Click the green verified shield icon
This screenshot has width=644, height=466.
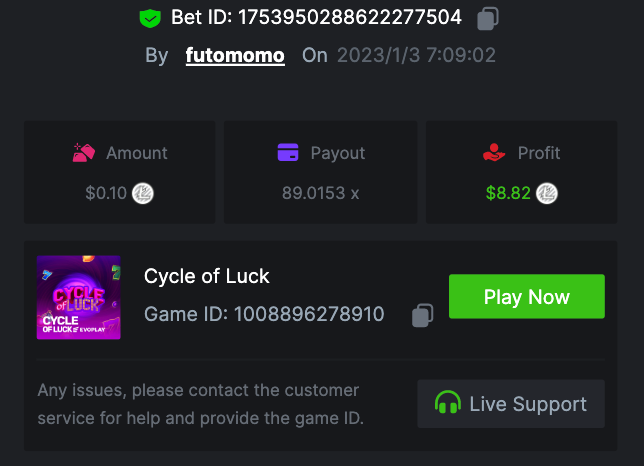coord(150,18)
